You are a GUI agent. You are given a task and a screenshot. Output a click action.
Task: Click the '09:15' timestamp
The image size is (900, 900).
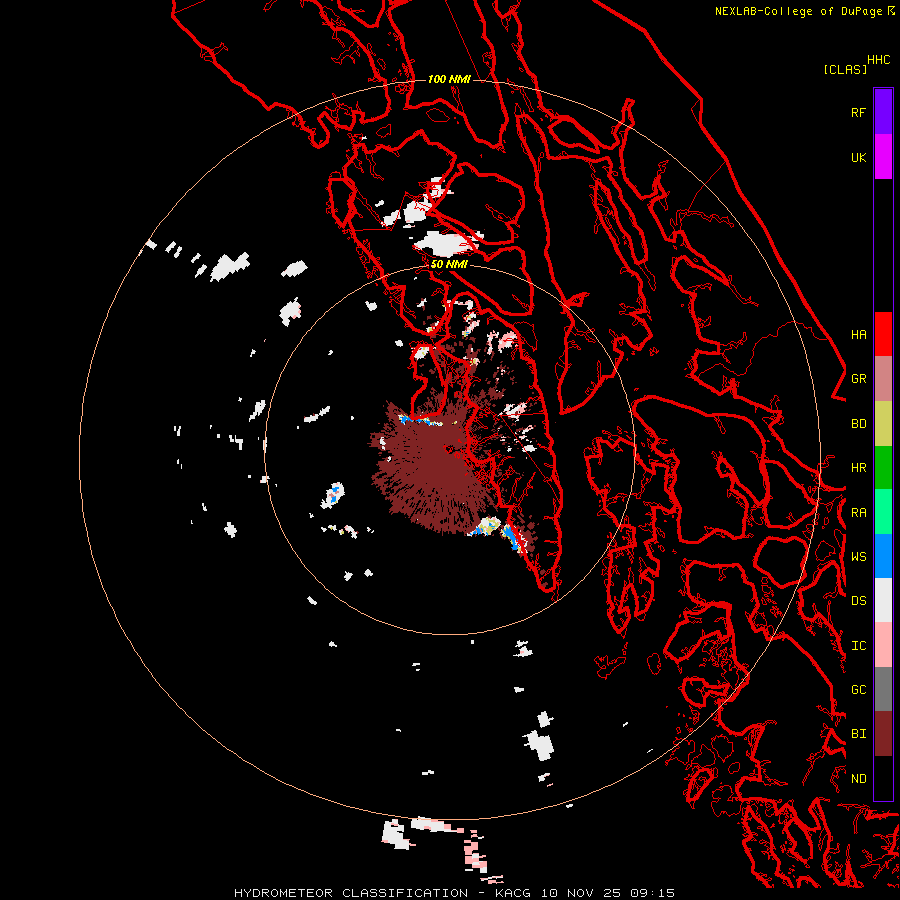pyautogui.click(x=652, y=893)
